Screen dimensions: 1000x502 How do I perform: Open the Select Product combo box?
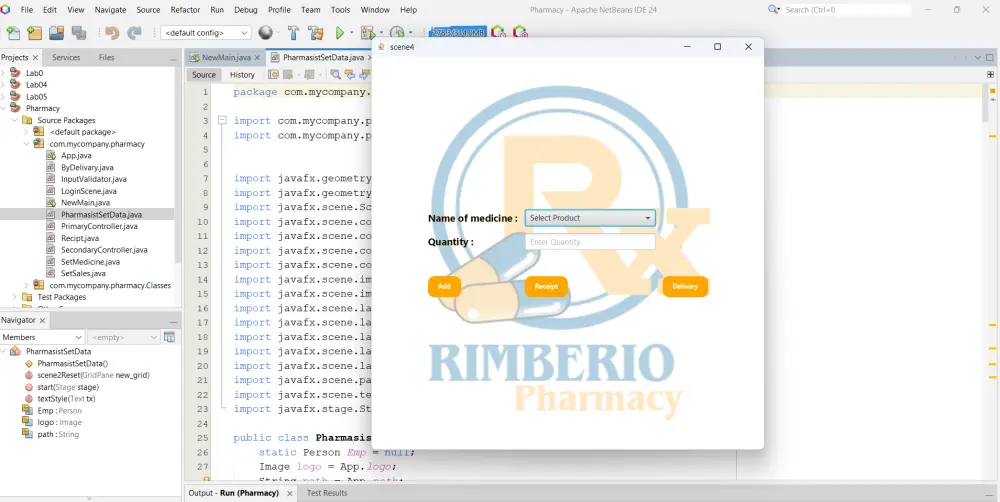(x=590, y=218)
